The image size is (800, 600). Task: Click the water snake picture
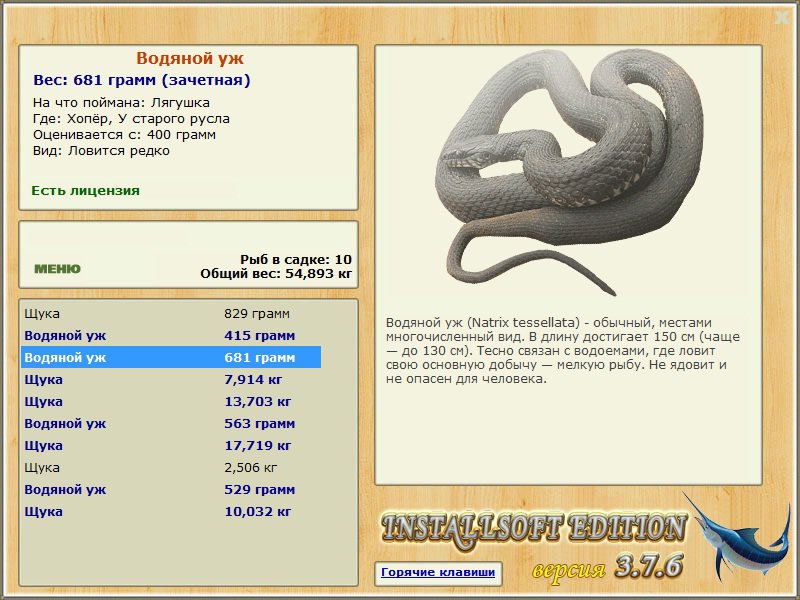[568, 172]
